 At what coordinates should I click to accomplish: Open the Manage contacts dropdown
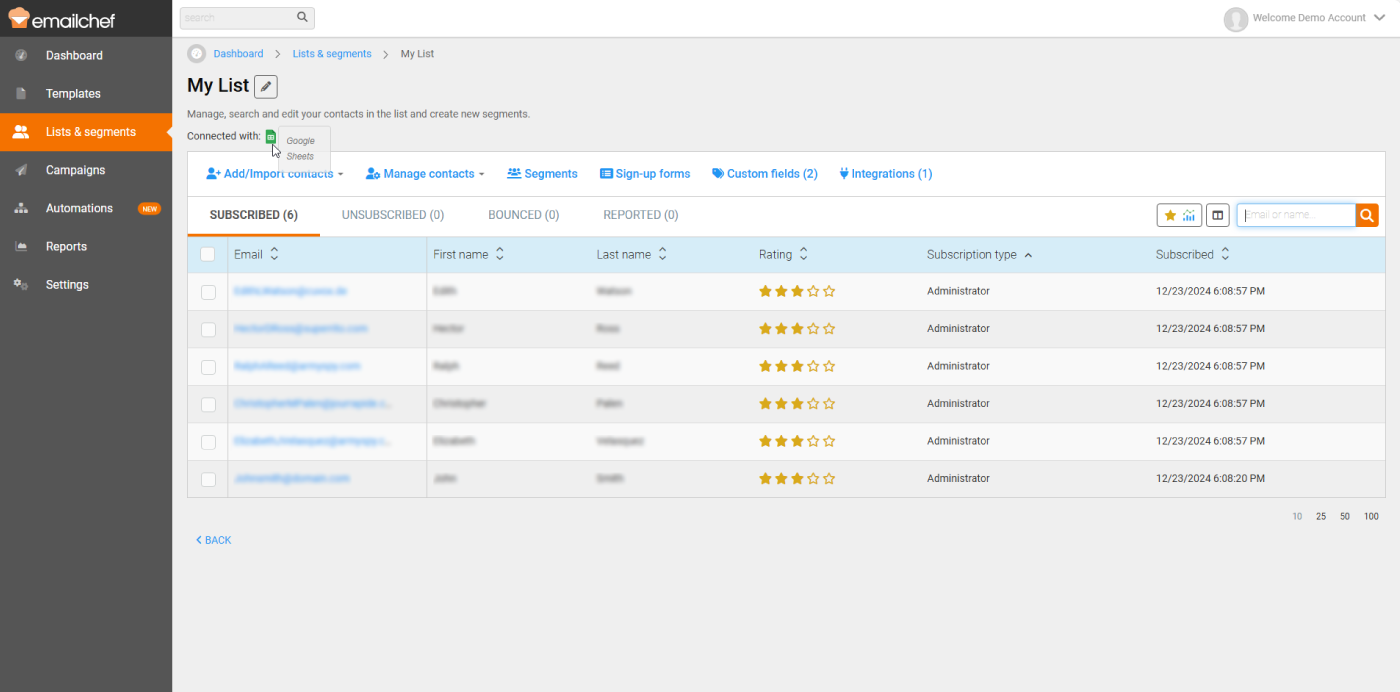tap(425, 174)
